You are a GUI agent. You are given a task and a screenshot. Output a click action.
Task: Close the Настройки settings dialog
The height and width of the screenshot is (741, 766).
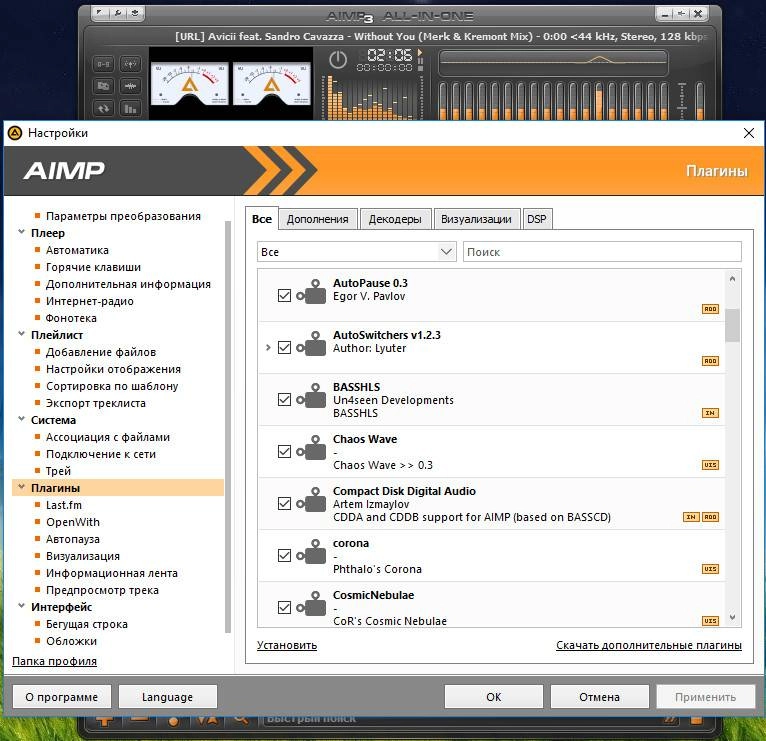[748, 133]
